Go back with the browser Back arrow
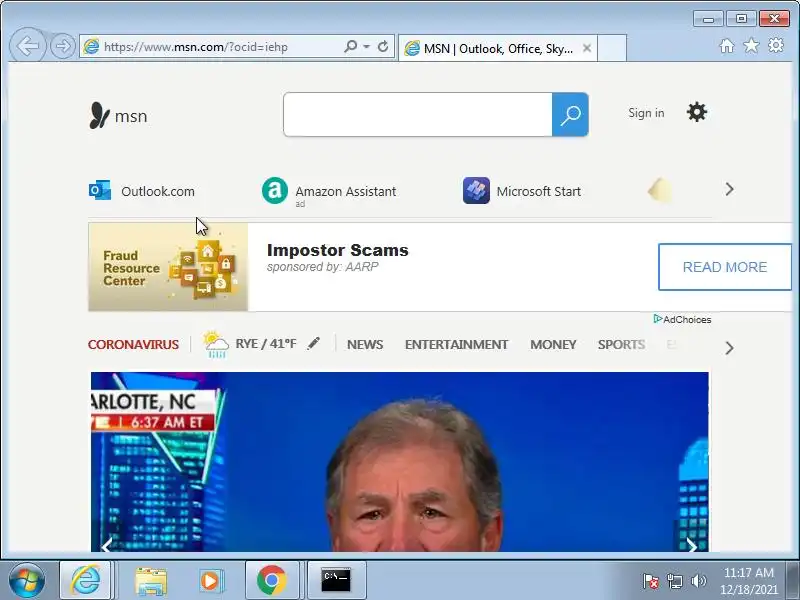 point(28,46)
